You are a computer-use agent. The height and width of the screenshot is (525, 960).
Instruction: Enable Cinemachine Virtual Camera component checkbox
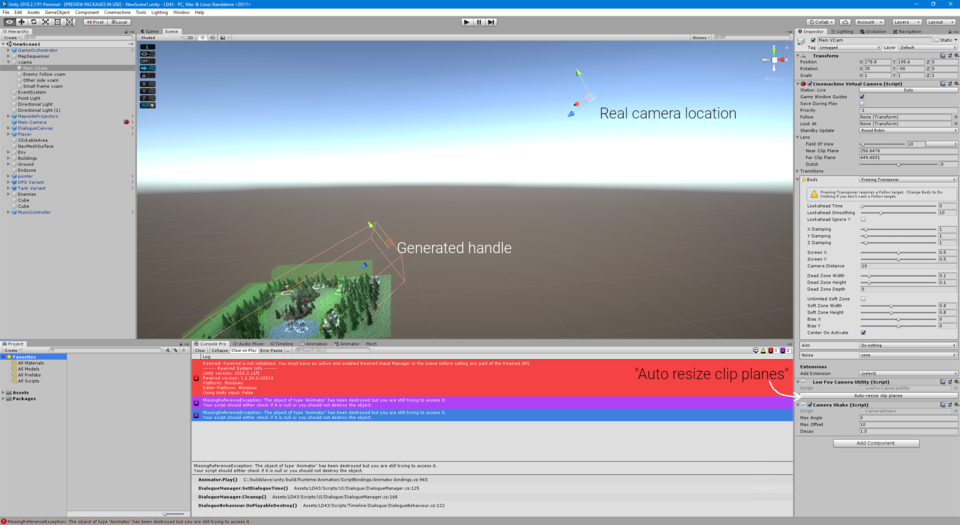(810, 84)
